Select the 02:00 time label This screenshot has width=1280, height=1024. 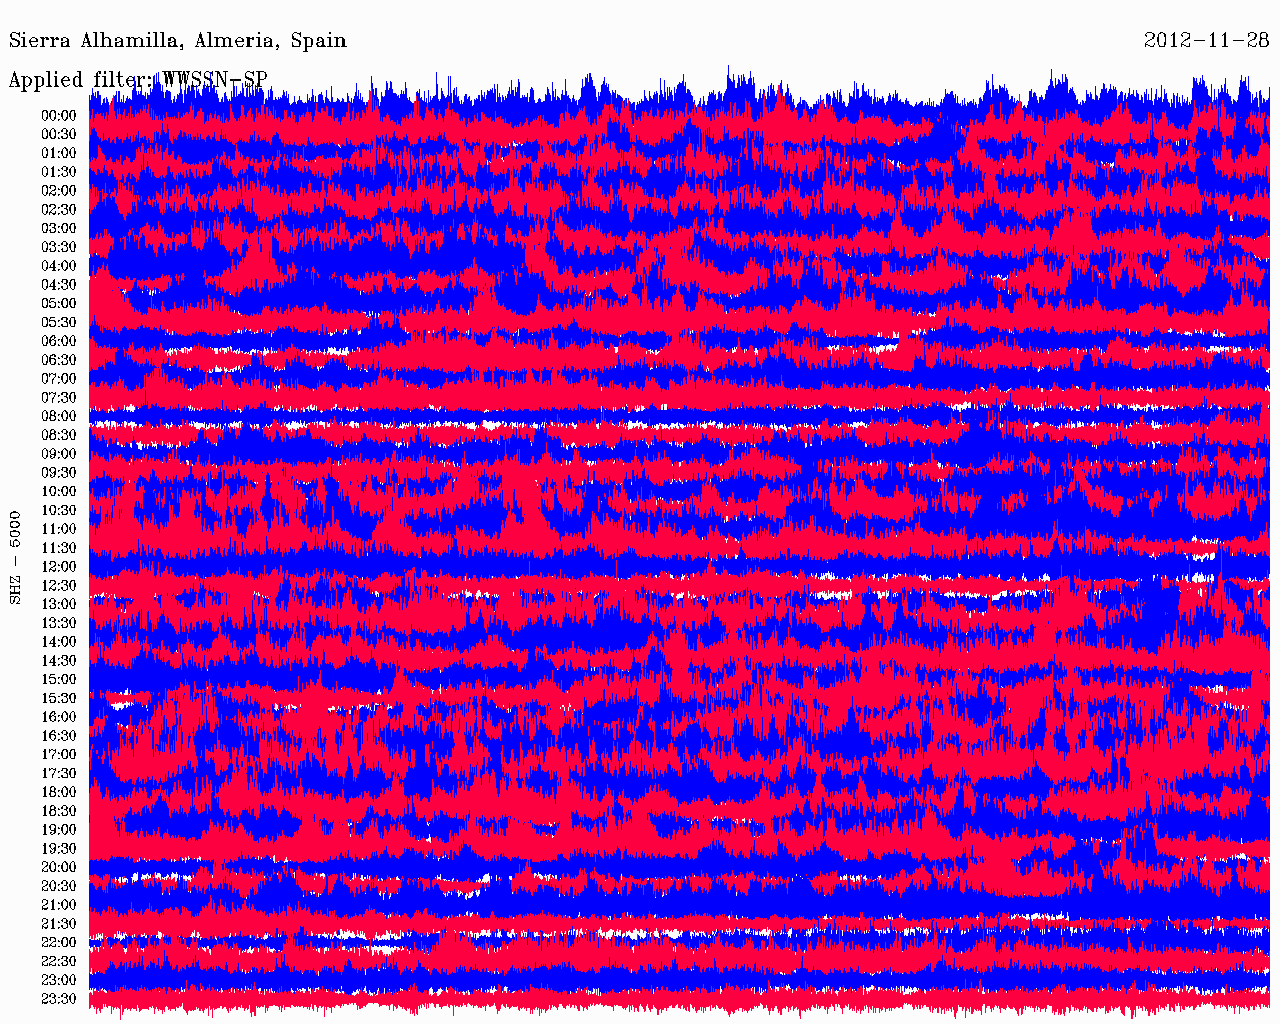click(59, 191)
